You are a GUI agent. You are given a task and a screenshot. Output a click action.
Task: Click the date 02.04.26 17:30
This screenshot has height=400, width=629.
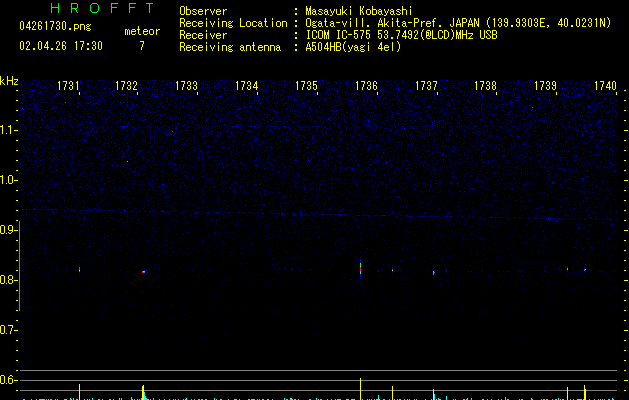pos(61,46)
